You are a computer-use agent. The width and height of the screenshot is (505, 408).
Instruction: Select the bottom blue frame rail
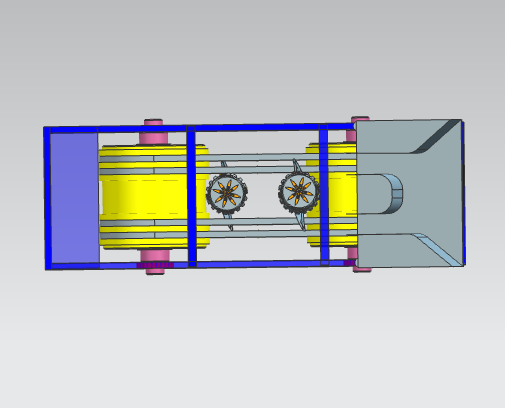point(200,265)
